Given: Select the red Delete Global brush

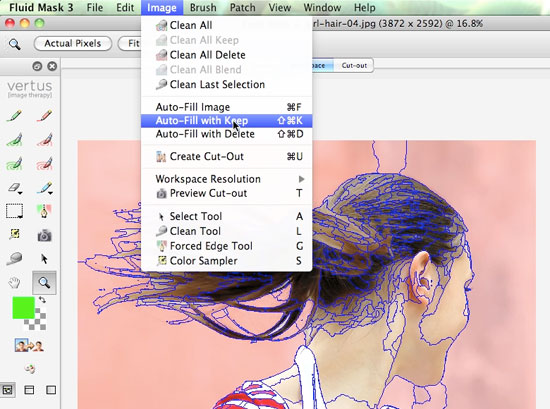Looking at the screenshot, I should coord(44,163).
